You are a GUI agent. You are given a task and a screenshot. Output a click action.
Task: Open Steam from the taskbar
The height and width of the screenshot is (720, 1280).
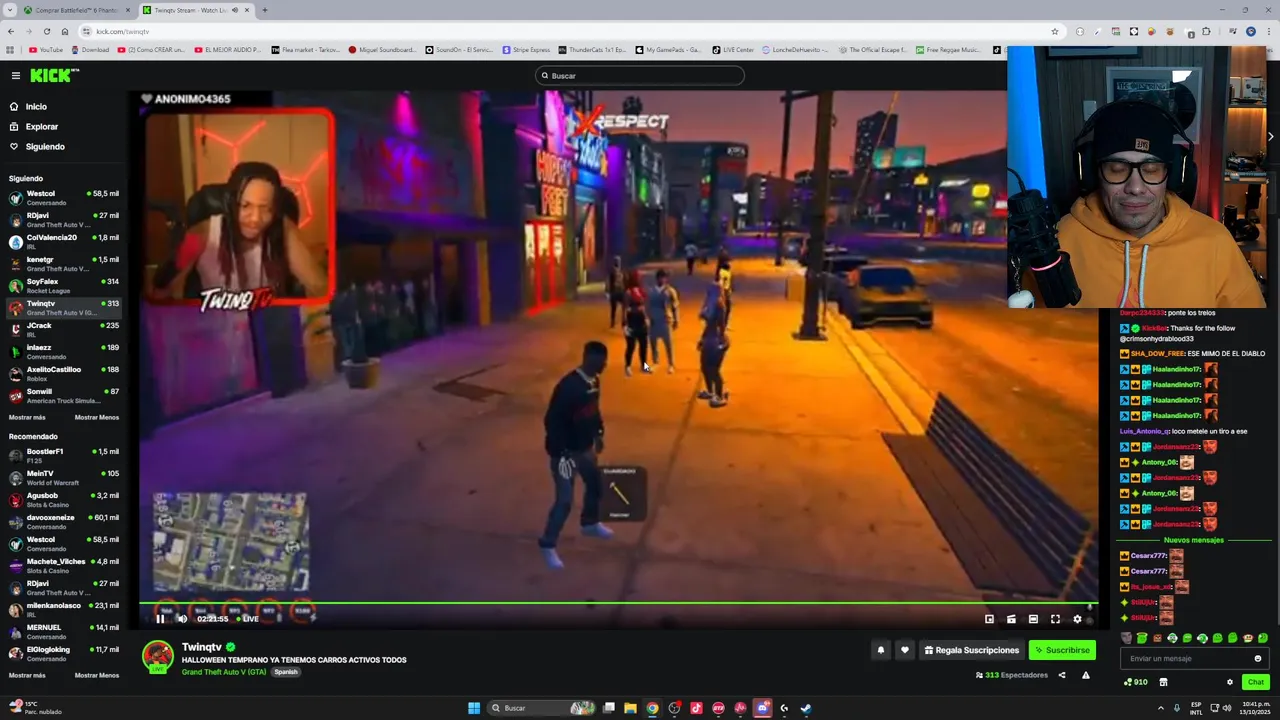tap(806, 708)
